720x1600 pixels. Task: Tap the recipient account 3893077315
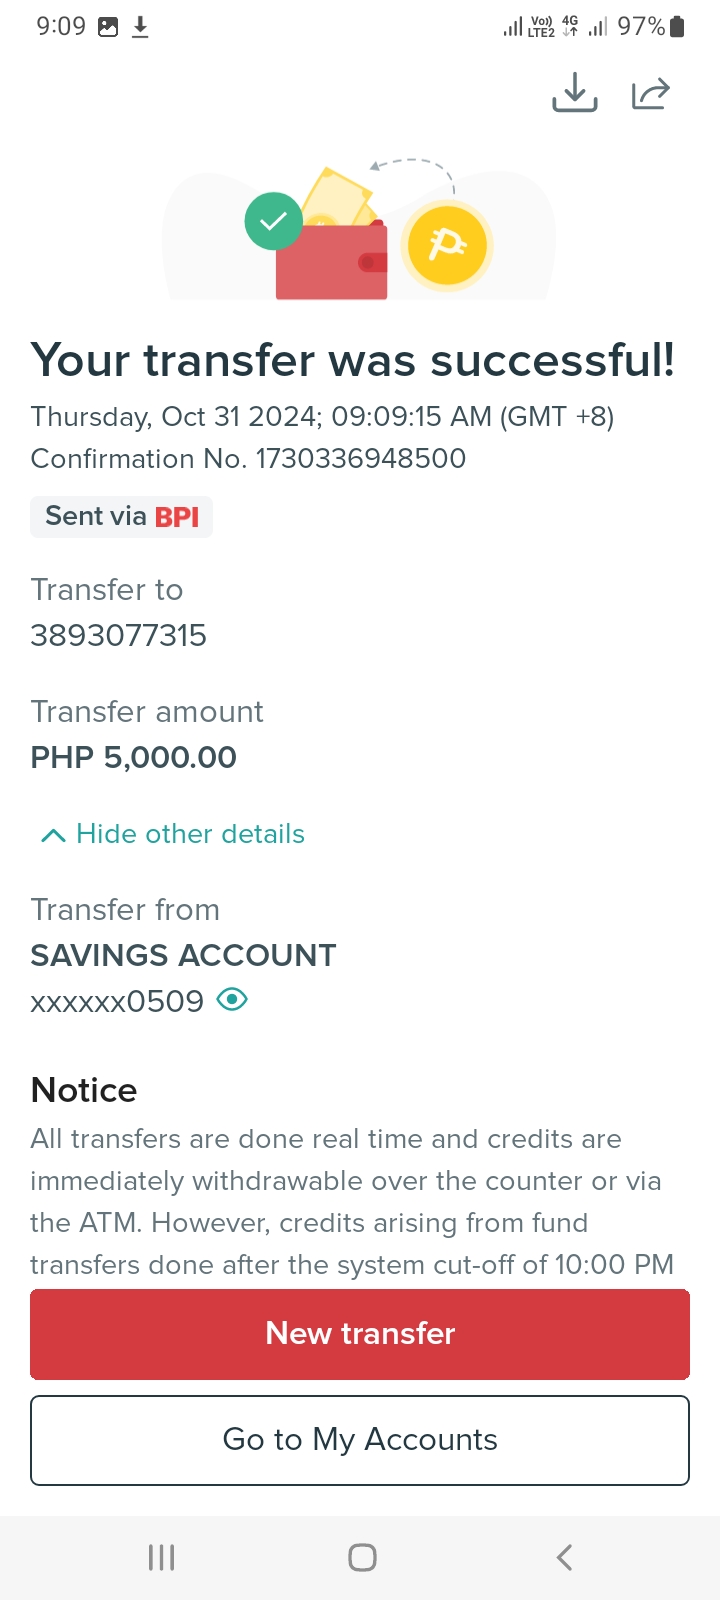pyautogui.click(x=119, y=636)
